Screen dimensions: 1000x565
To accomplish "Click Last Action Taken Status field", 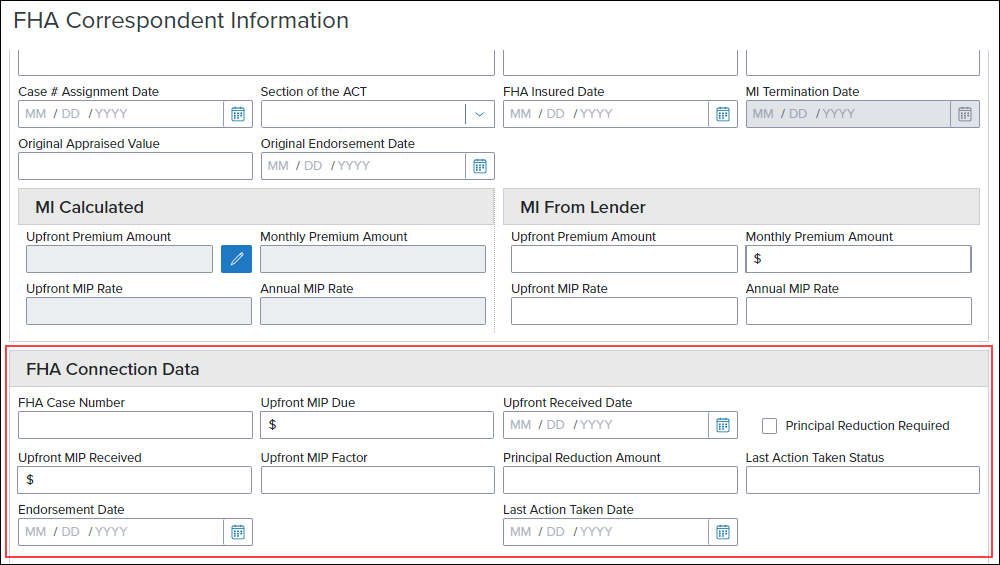I will tap(863, 480).
